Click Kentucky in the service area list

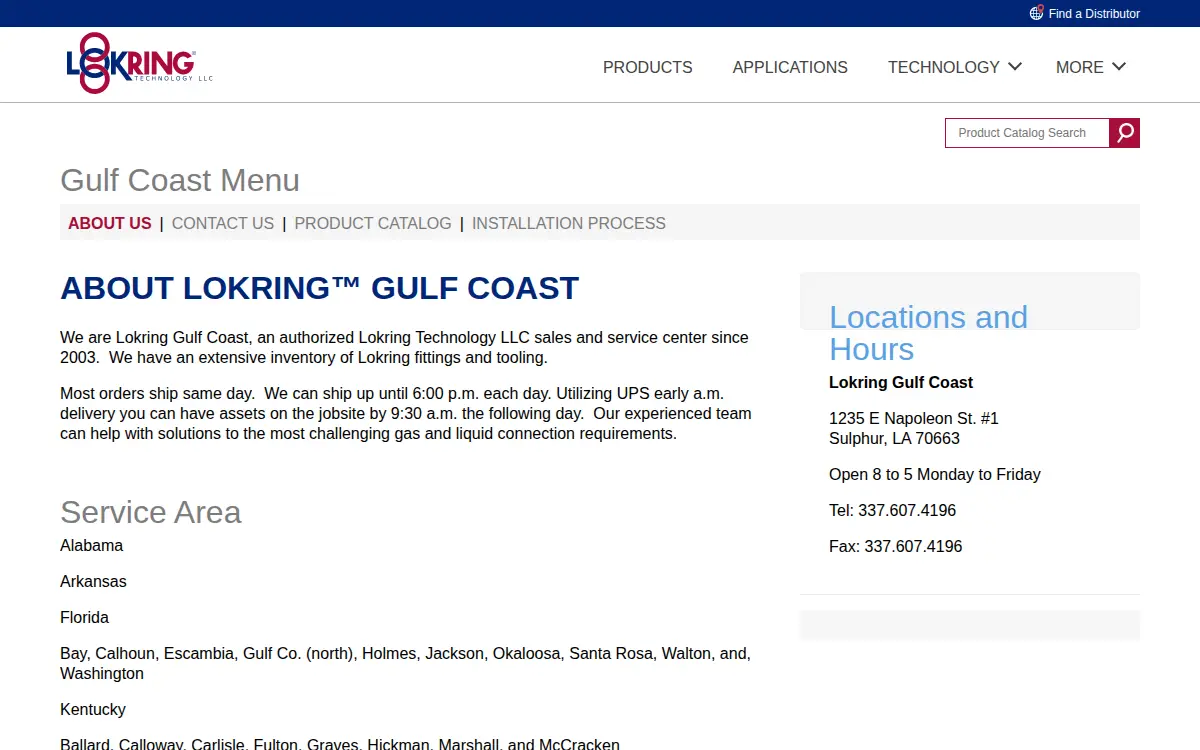tap(93, 709)
